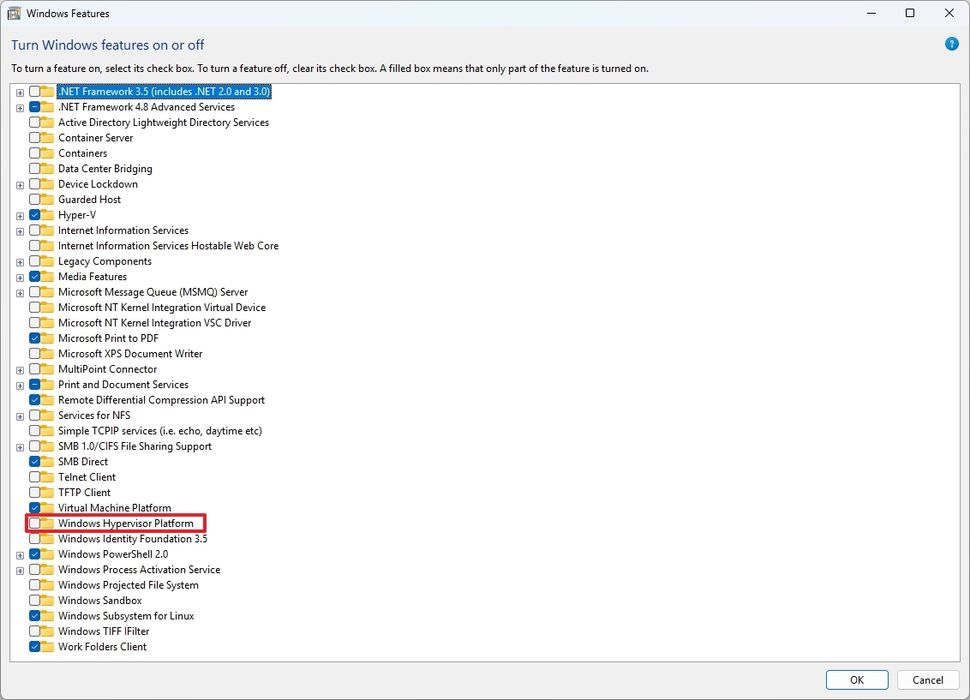Expand Services for NFS
The height and width of the screenshot is (700, 970).
click(19, 415)
